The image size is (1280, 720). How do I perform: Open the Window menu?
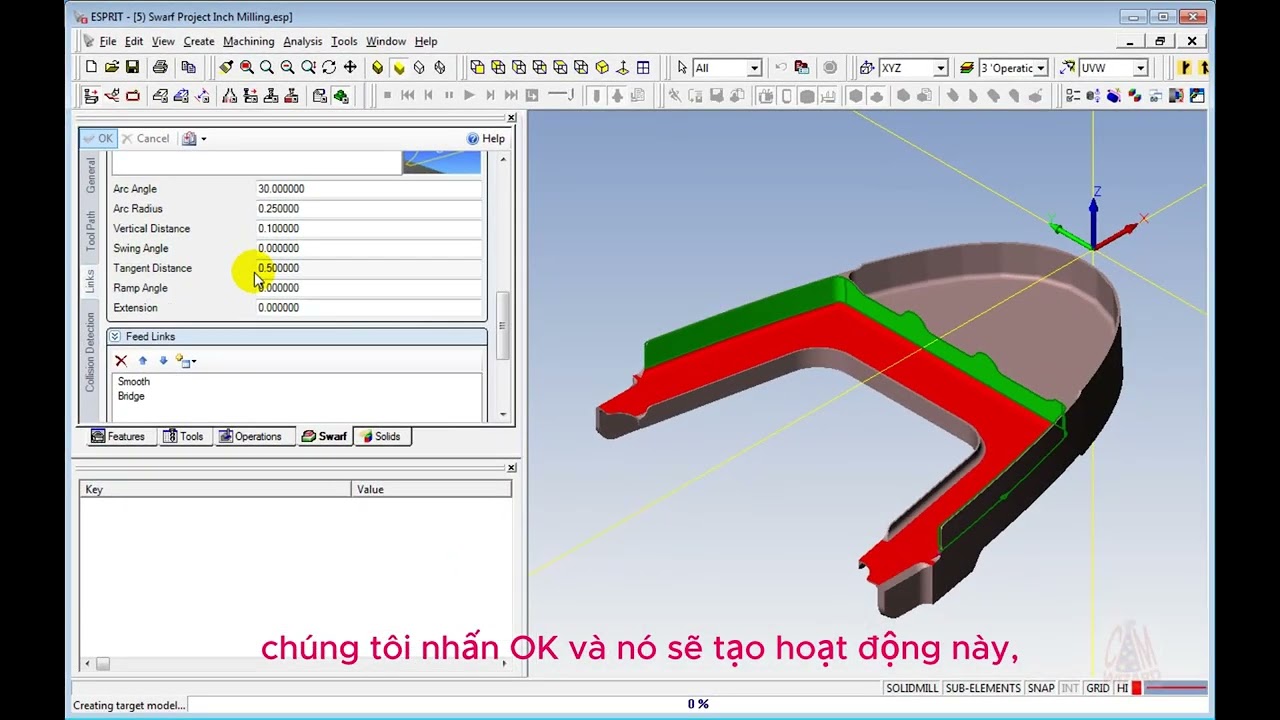coord(385,41)
